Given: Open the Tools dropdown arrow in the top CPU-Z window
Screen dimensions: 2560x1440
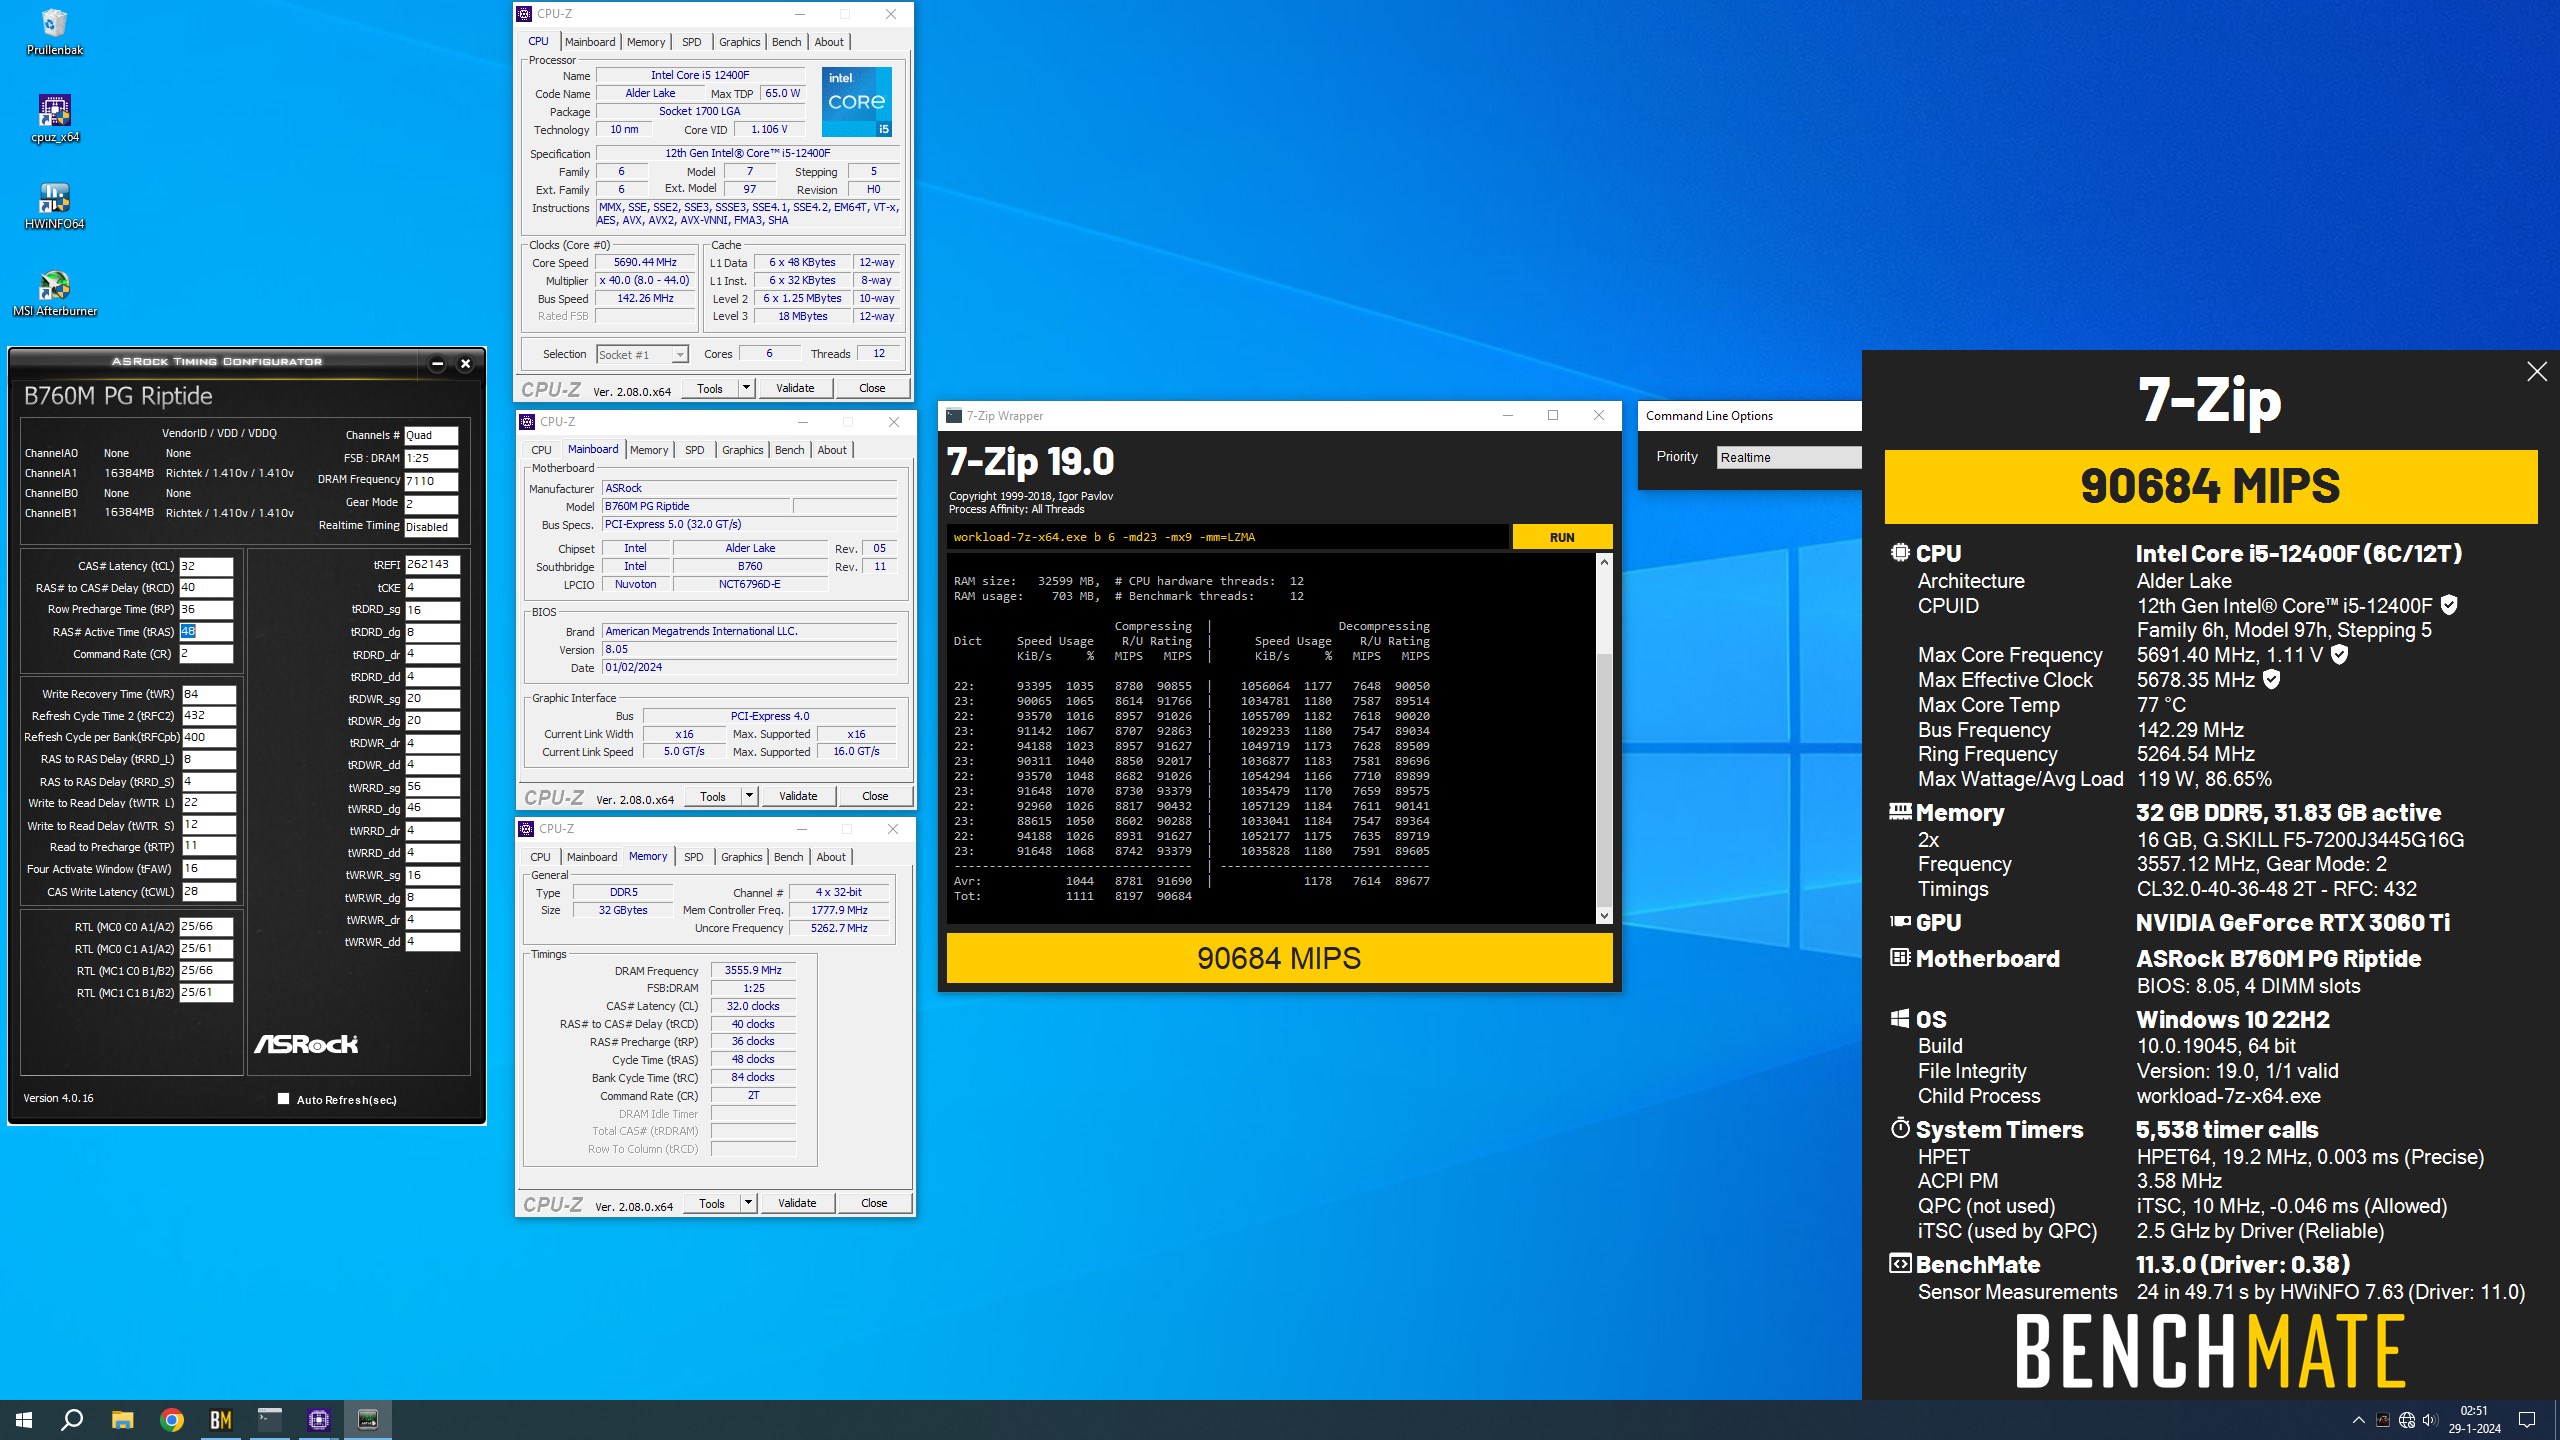Looking at the screenshot, I should [746, 388].
